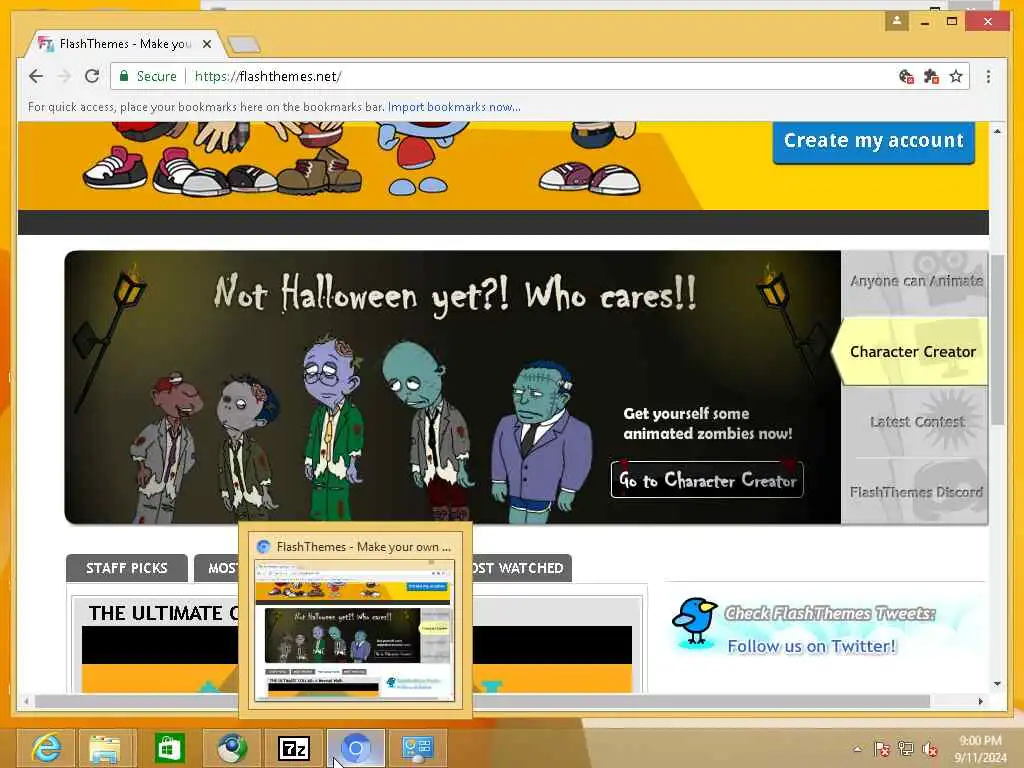Open File Explorer from the taskbar

(107, 748)
